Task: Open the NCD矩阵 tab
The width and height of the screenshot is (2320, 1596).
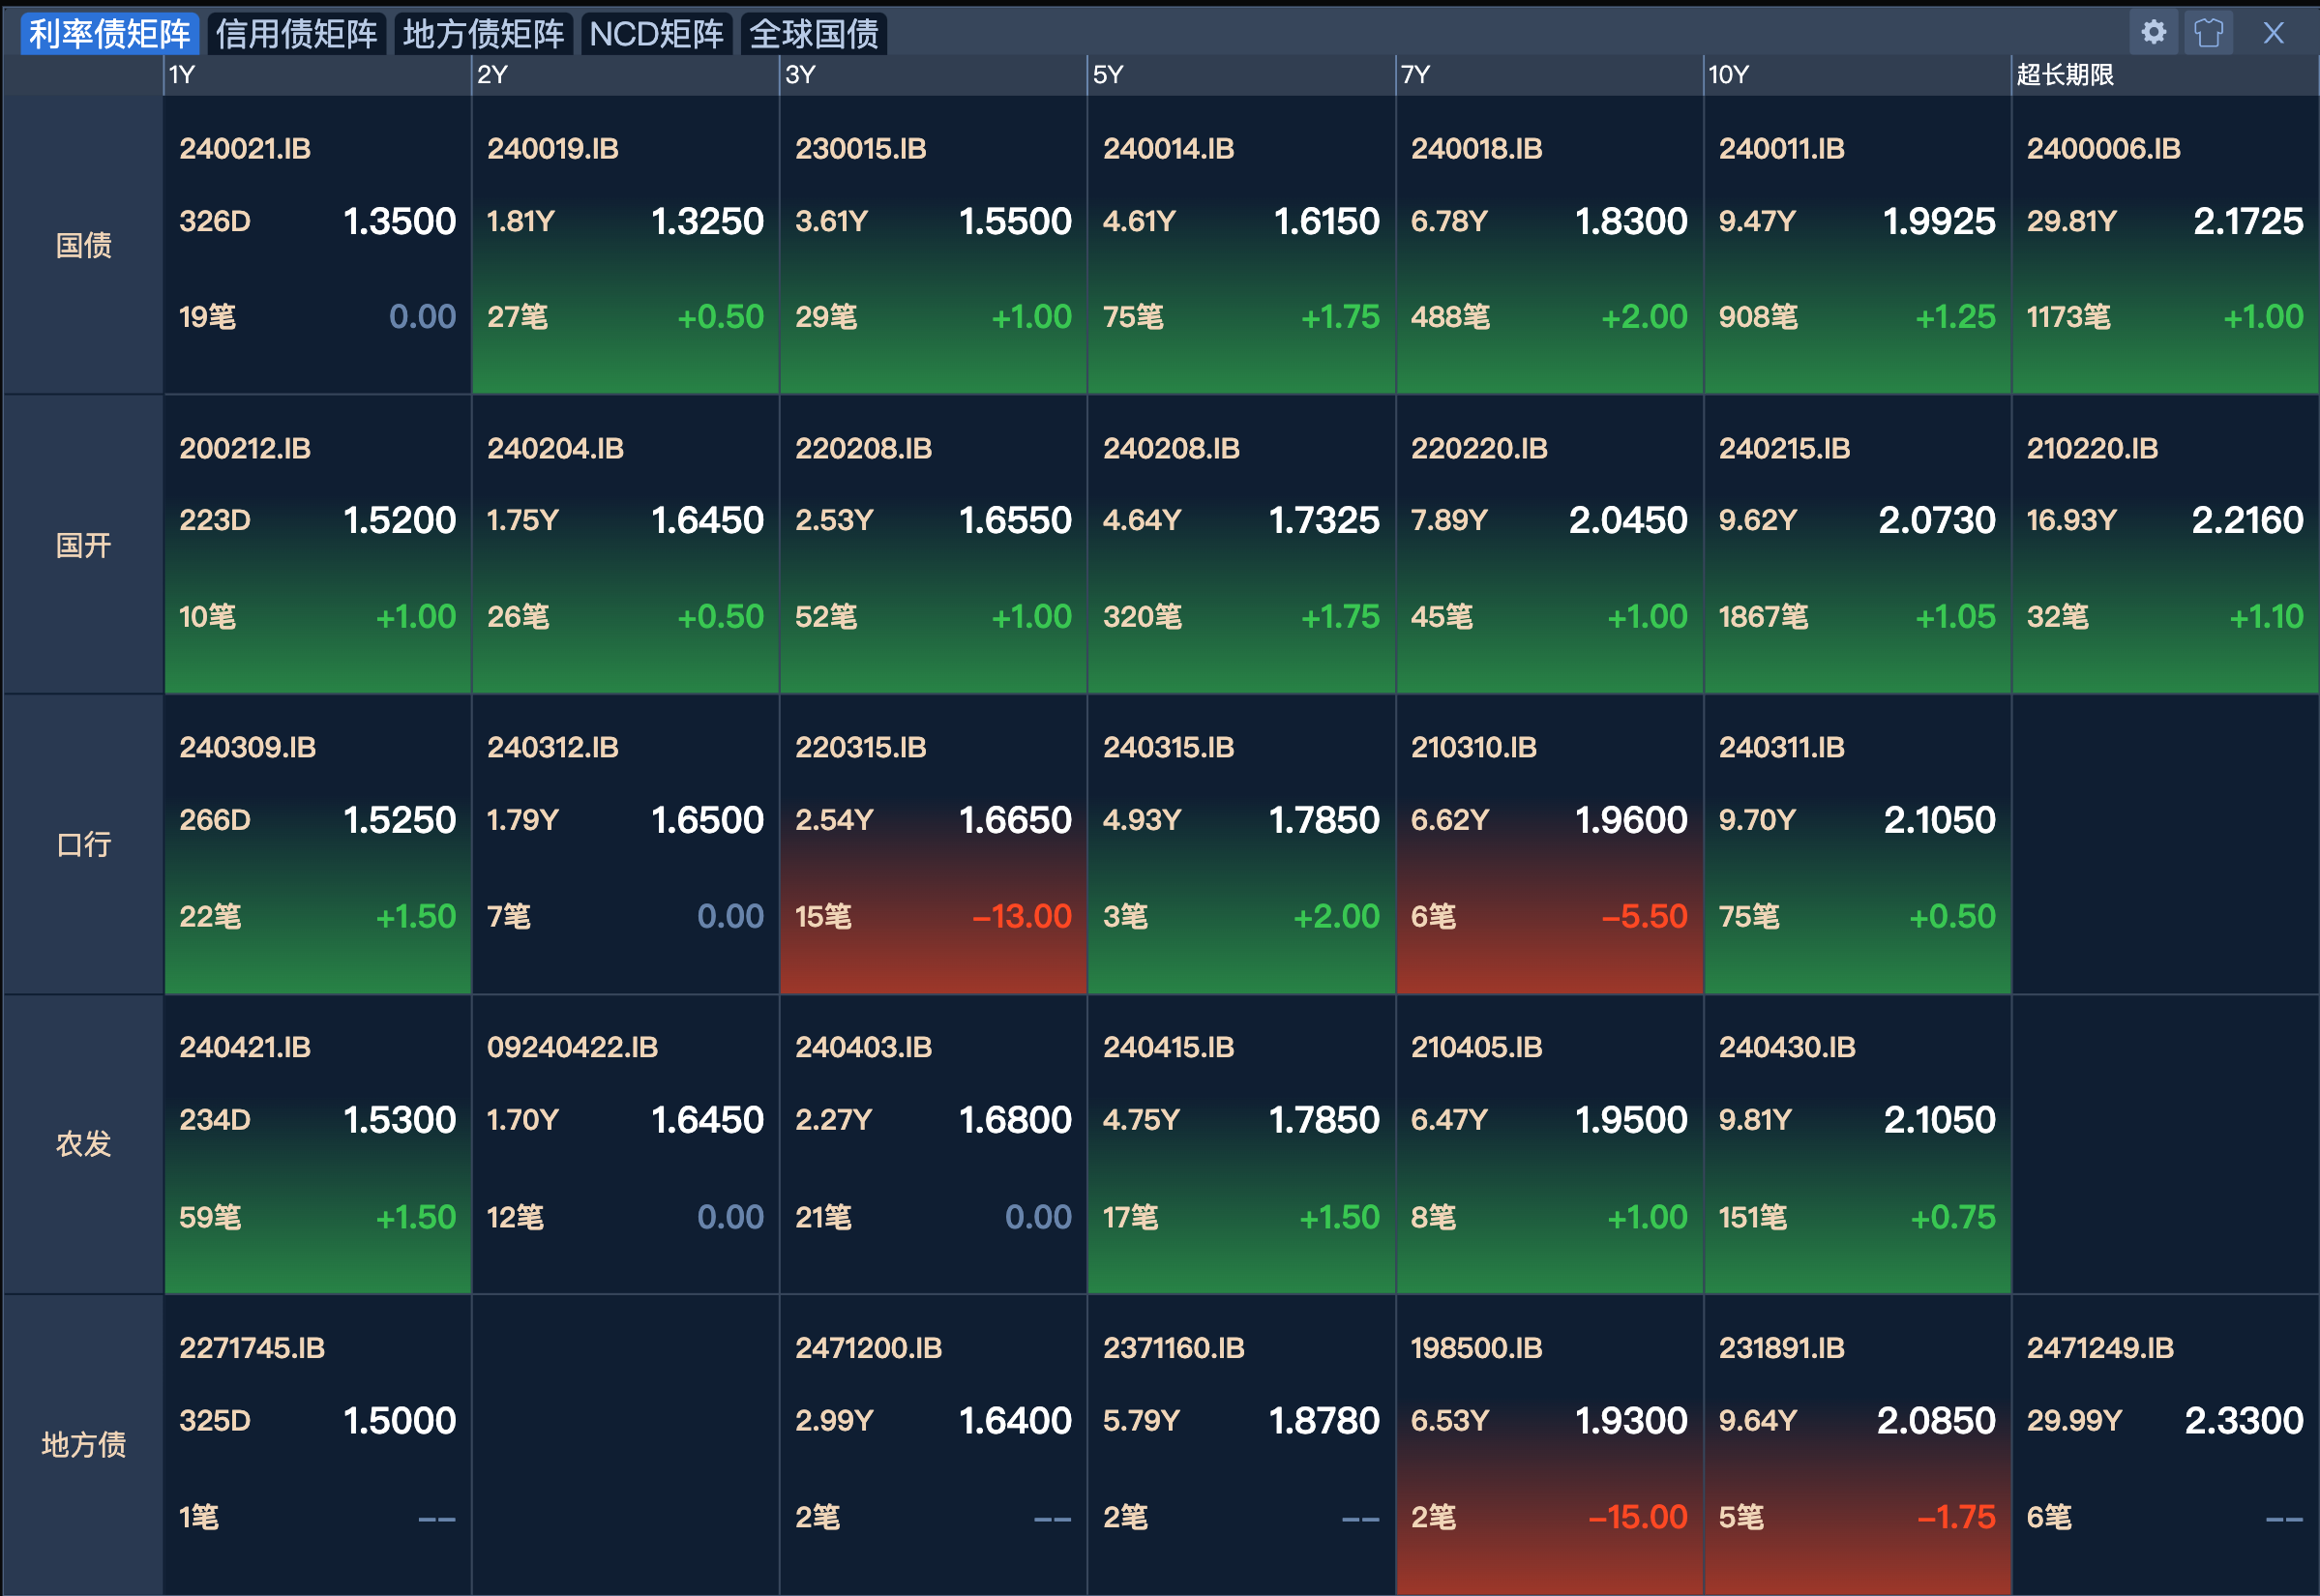Action: tap(656, 34)
